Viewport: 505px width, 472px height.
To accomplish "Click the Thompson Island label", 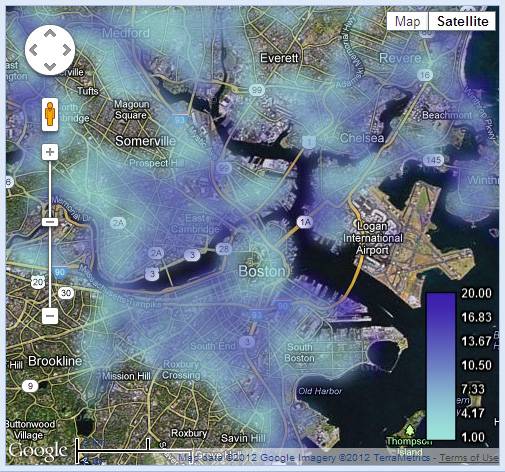I will point(410,447).
